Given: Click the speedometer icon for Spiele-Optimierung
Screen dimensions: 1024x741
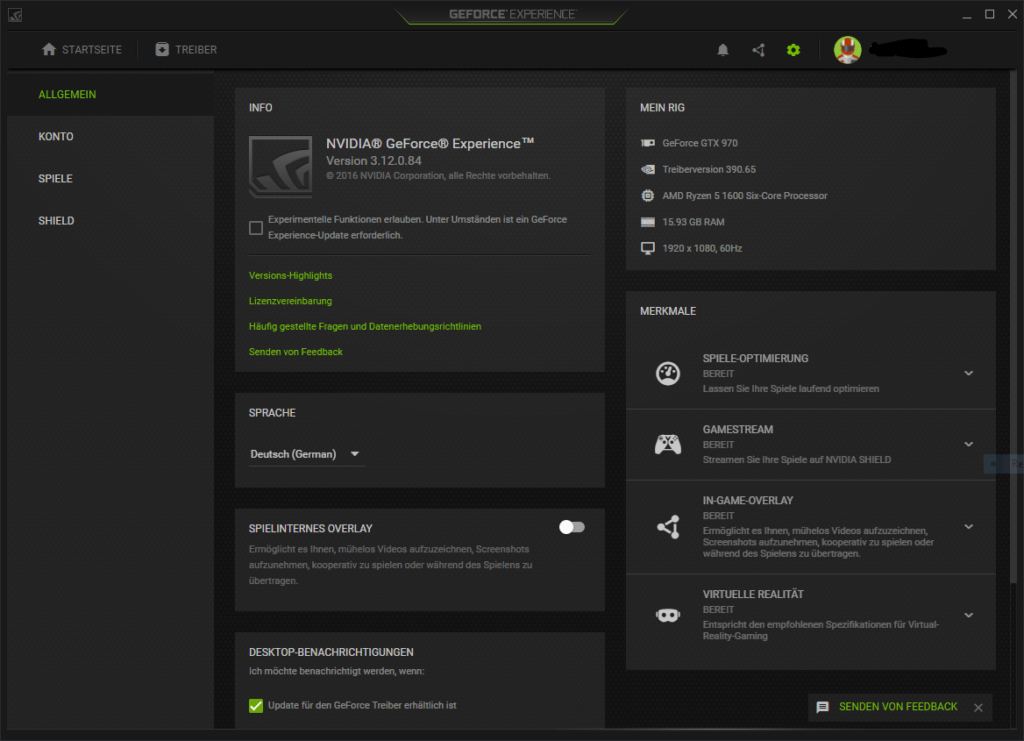Looking at the screenshot, I should pos(667,373).
